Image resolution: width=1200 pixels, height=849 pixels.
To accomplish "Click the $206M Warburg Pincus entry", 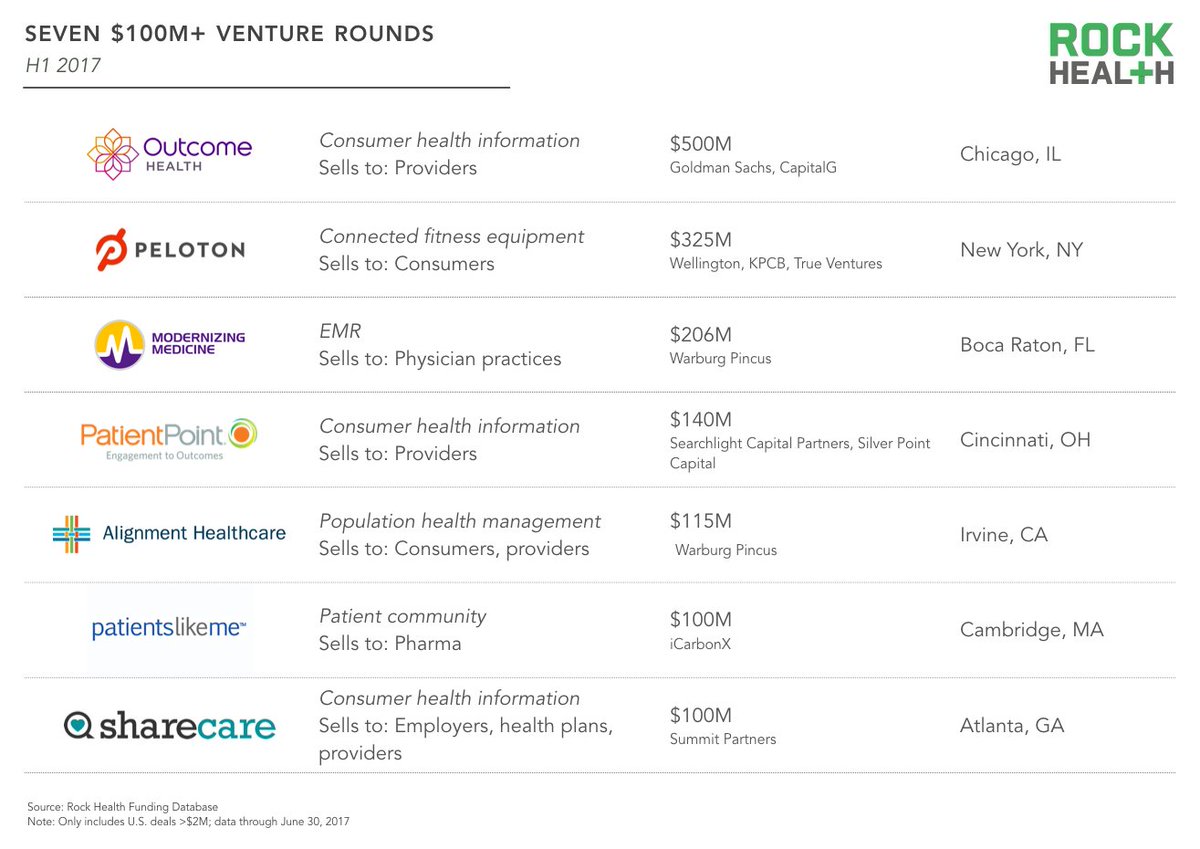I will click(x=721, y=345).
